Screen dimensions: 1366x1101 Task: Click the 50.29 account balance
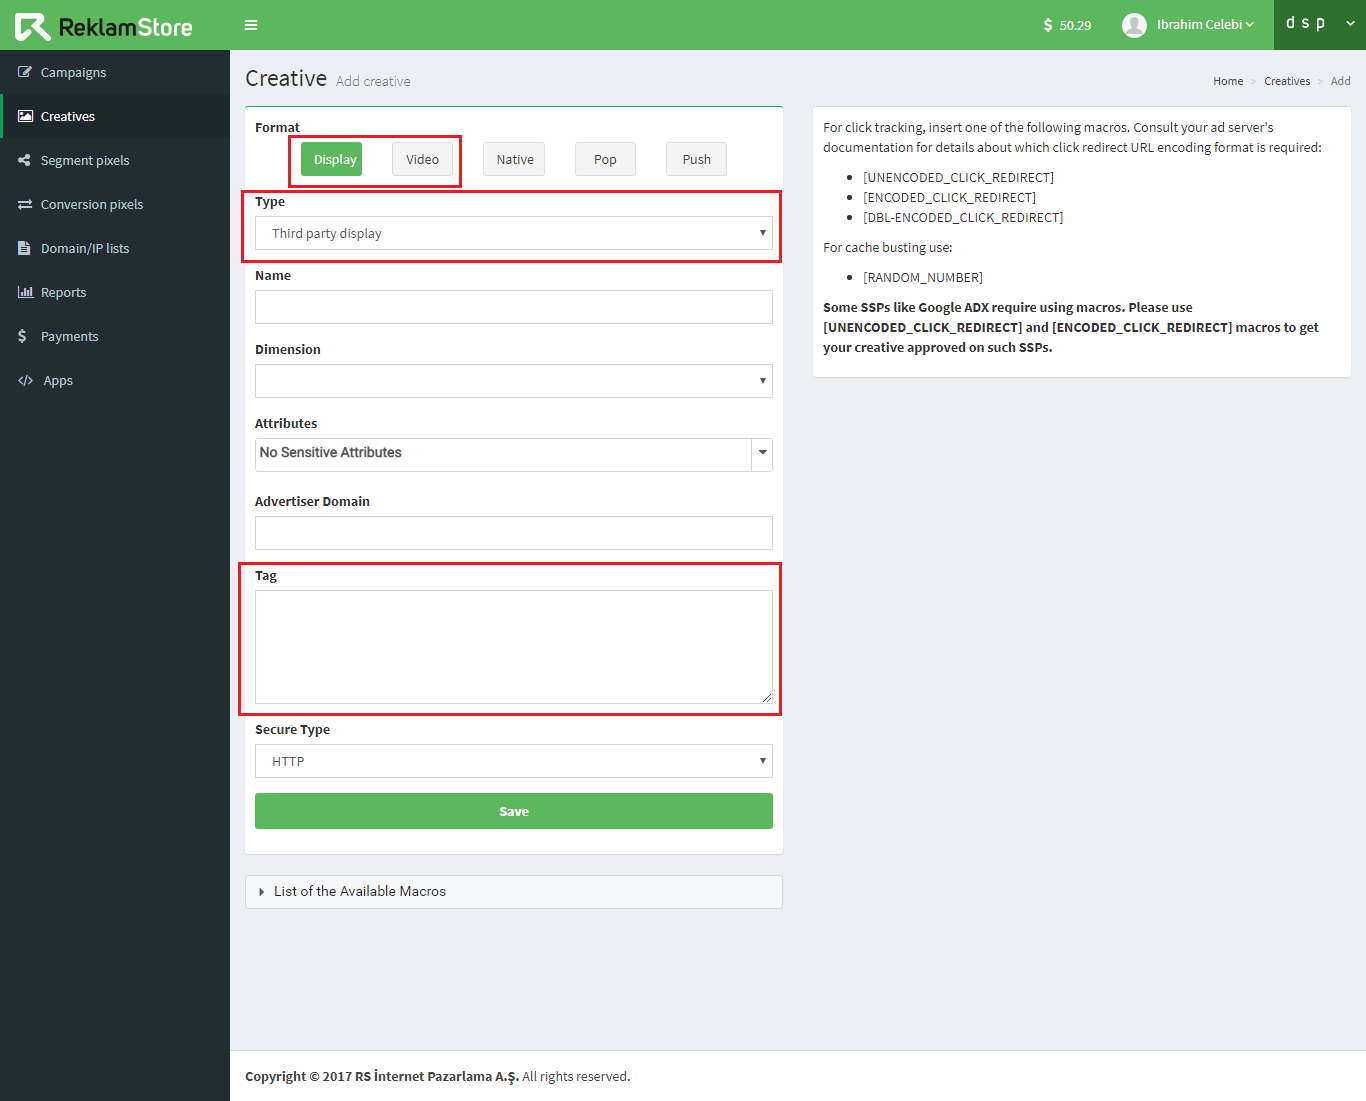[x=1075, y=25]
